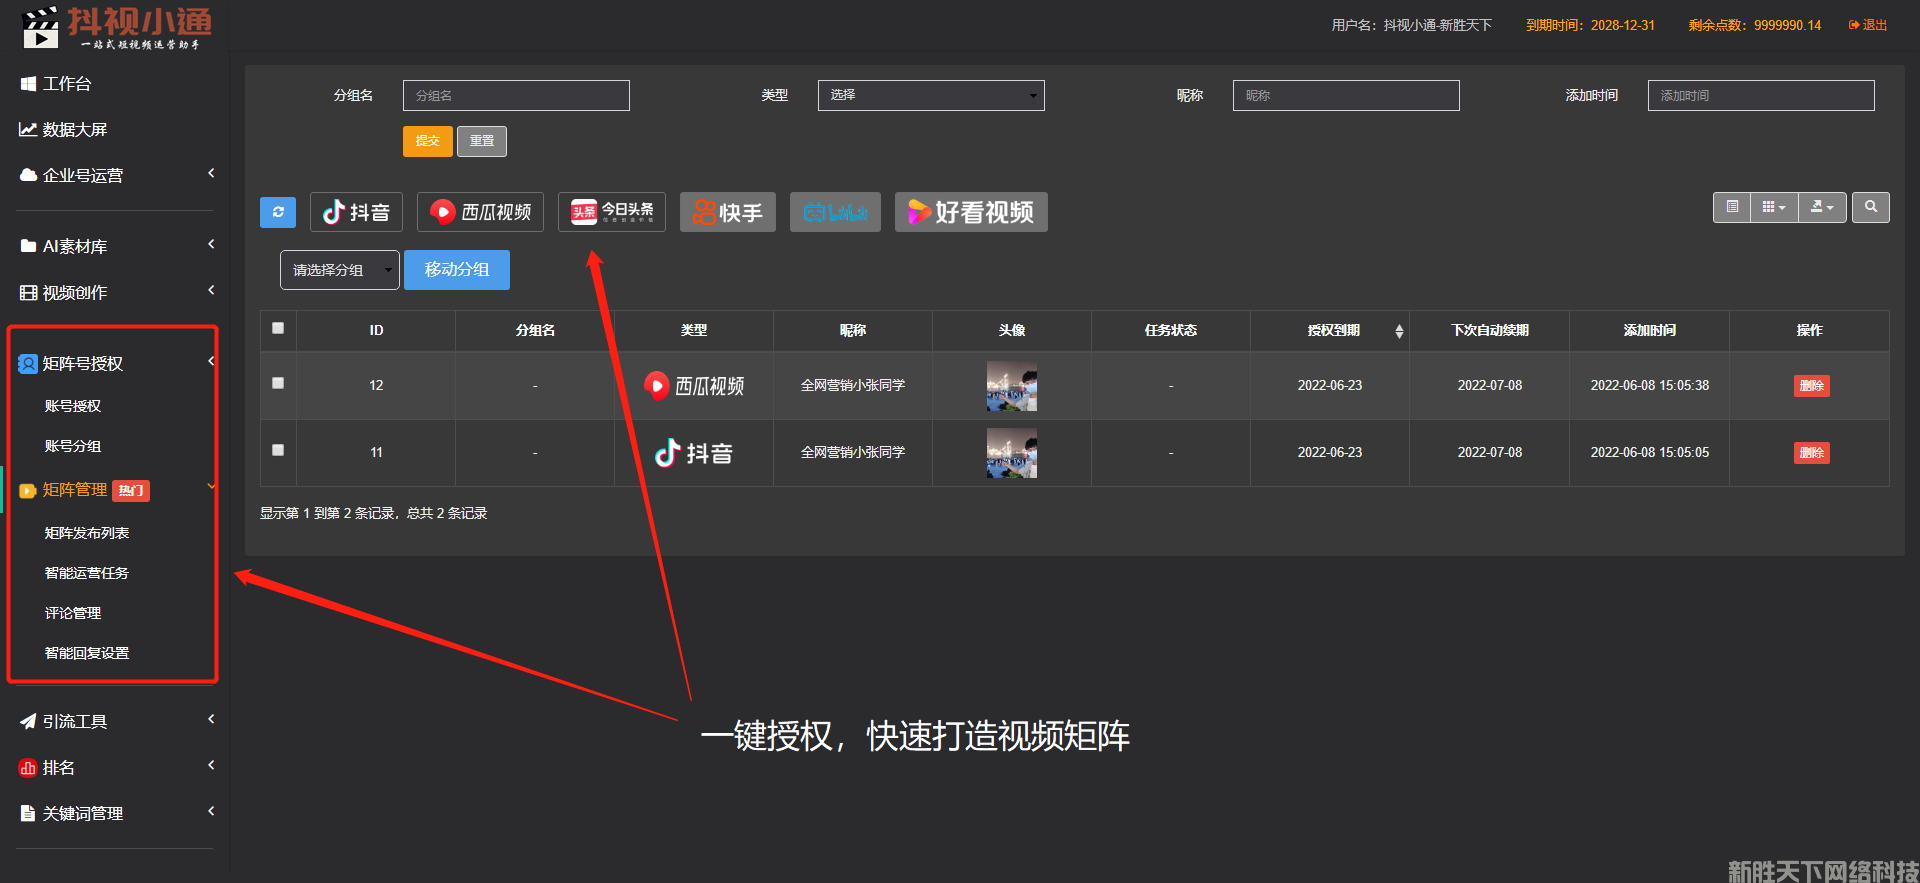Expand AI素材库 sidebar menu
This screenshot has height=883, width=1920.
click(115, 246)
